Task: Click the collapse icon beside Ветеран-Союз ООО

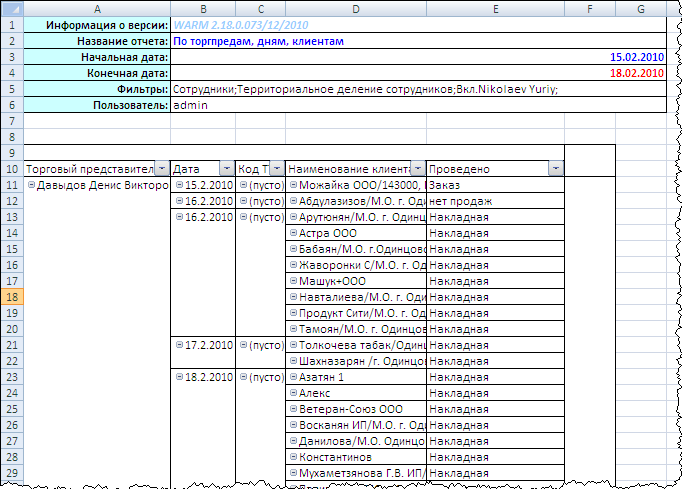Action: (x=293, y=409)
